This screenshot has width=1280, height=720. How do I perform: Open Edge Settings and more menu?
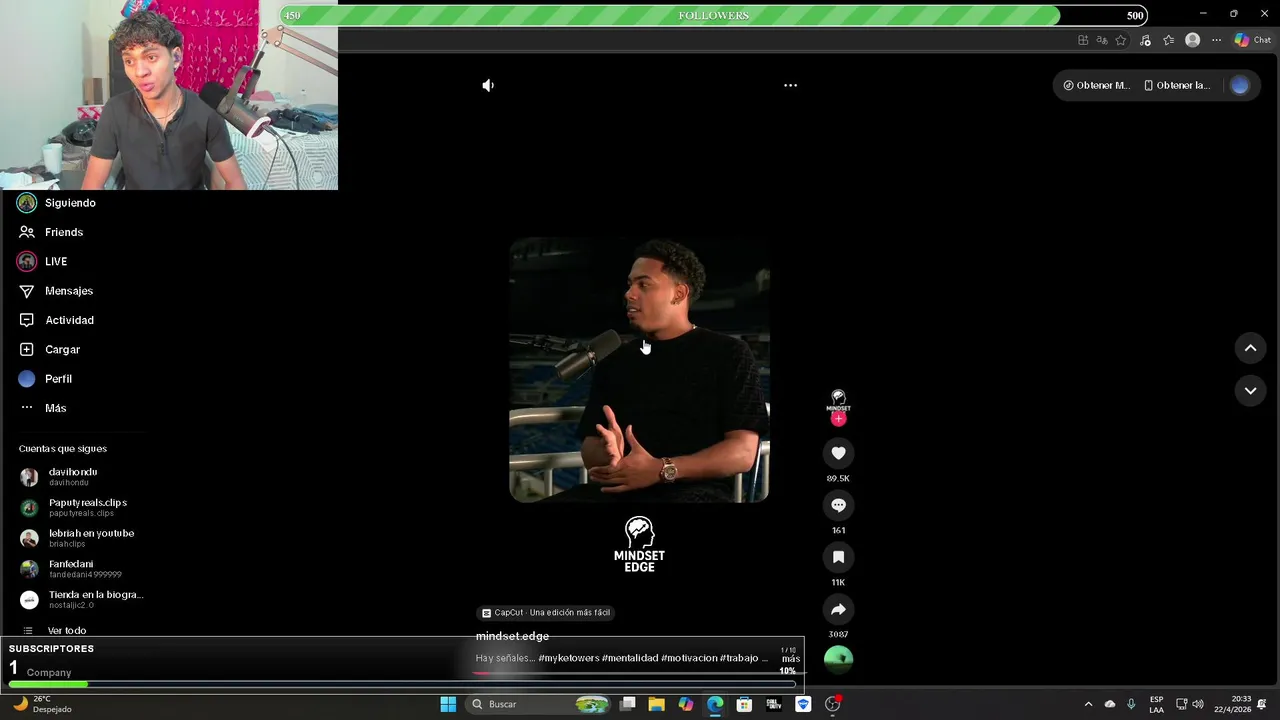(x=1216, y=40)
